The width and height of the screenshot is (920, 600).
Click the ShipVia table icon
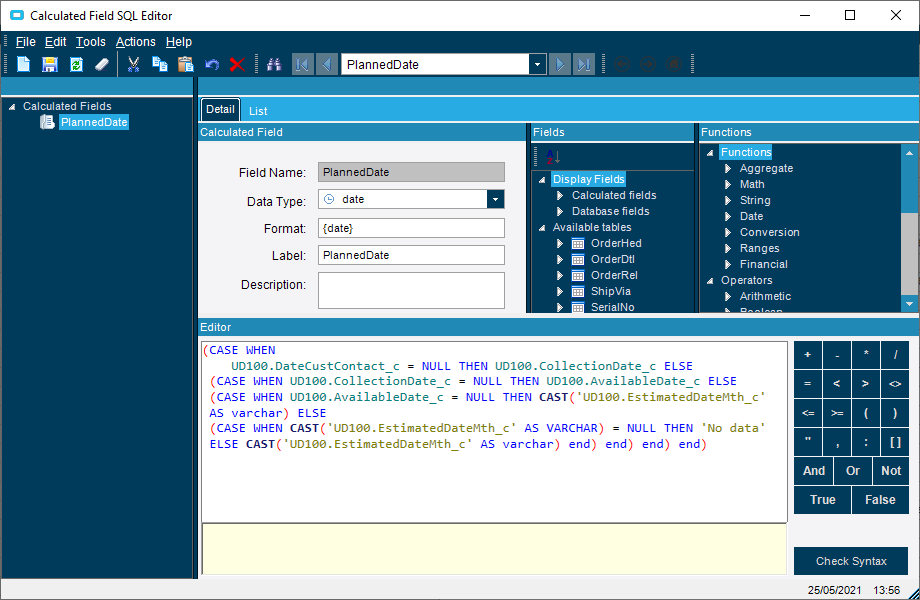point(578,291)
